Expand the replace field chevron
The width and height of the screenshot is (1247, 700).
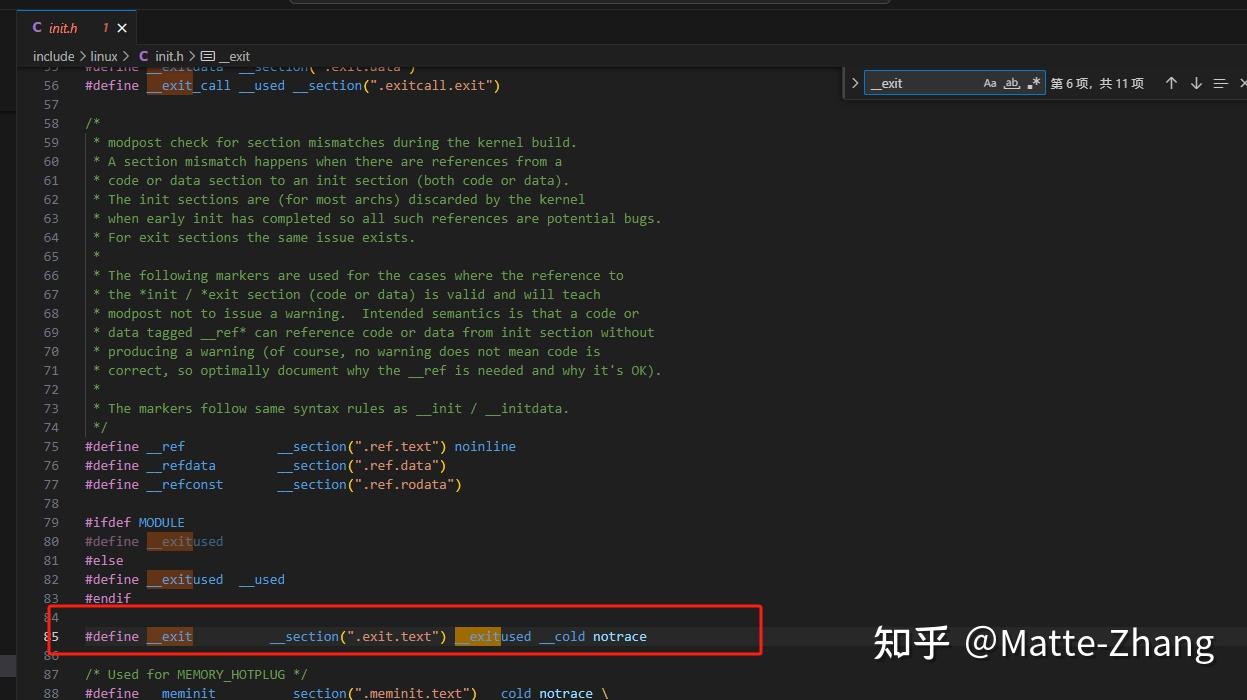(855, 83)
